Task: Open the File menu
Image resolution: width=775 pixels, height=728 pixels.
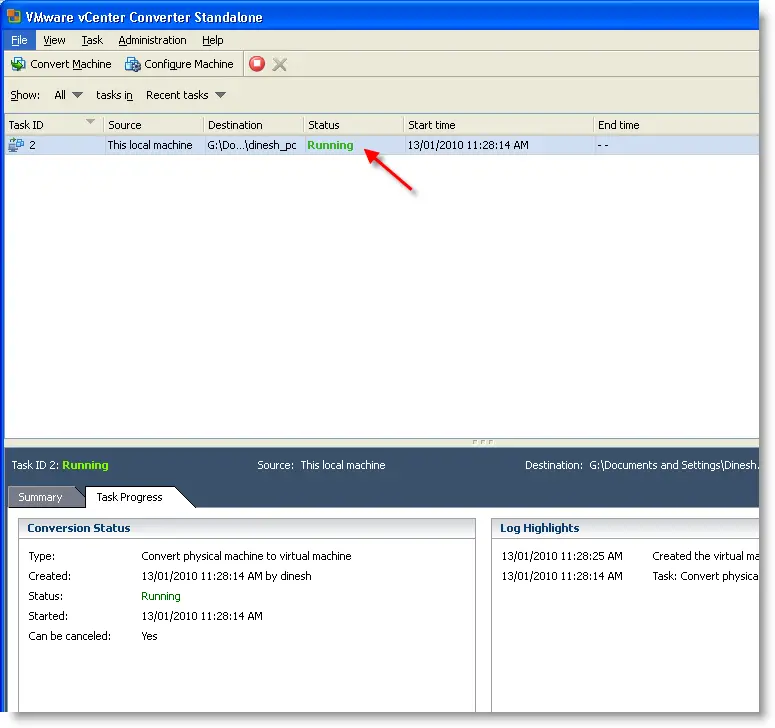Action: [19, 40]
